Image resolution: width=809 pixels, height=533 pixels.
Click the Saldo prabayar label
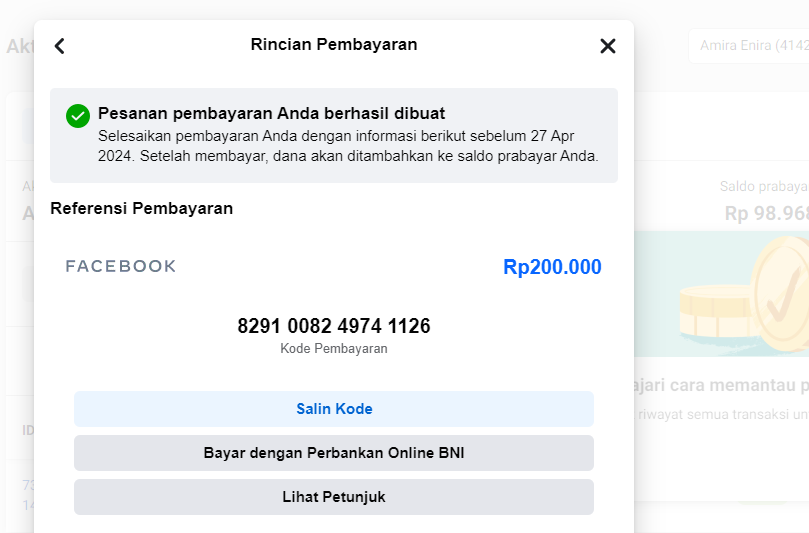tap(763, 187)
